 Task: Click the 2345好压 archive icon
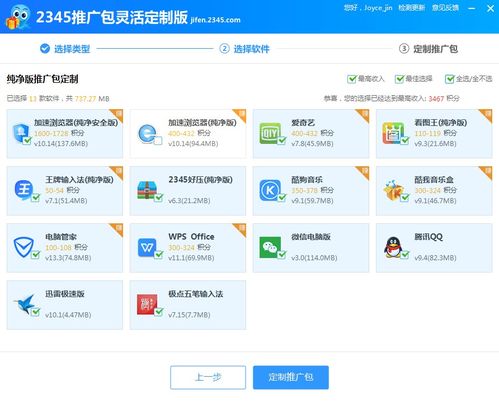tap(146, 190)
